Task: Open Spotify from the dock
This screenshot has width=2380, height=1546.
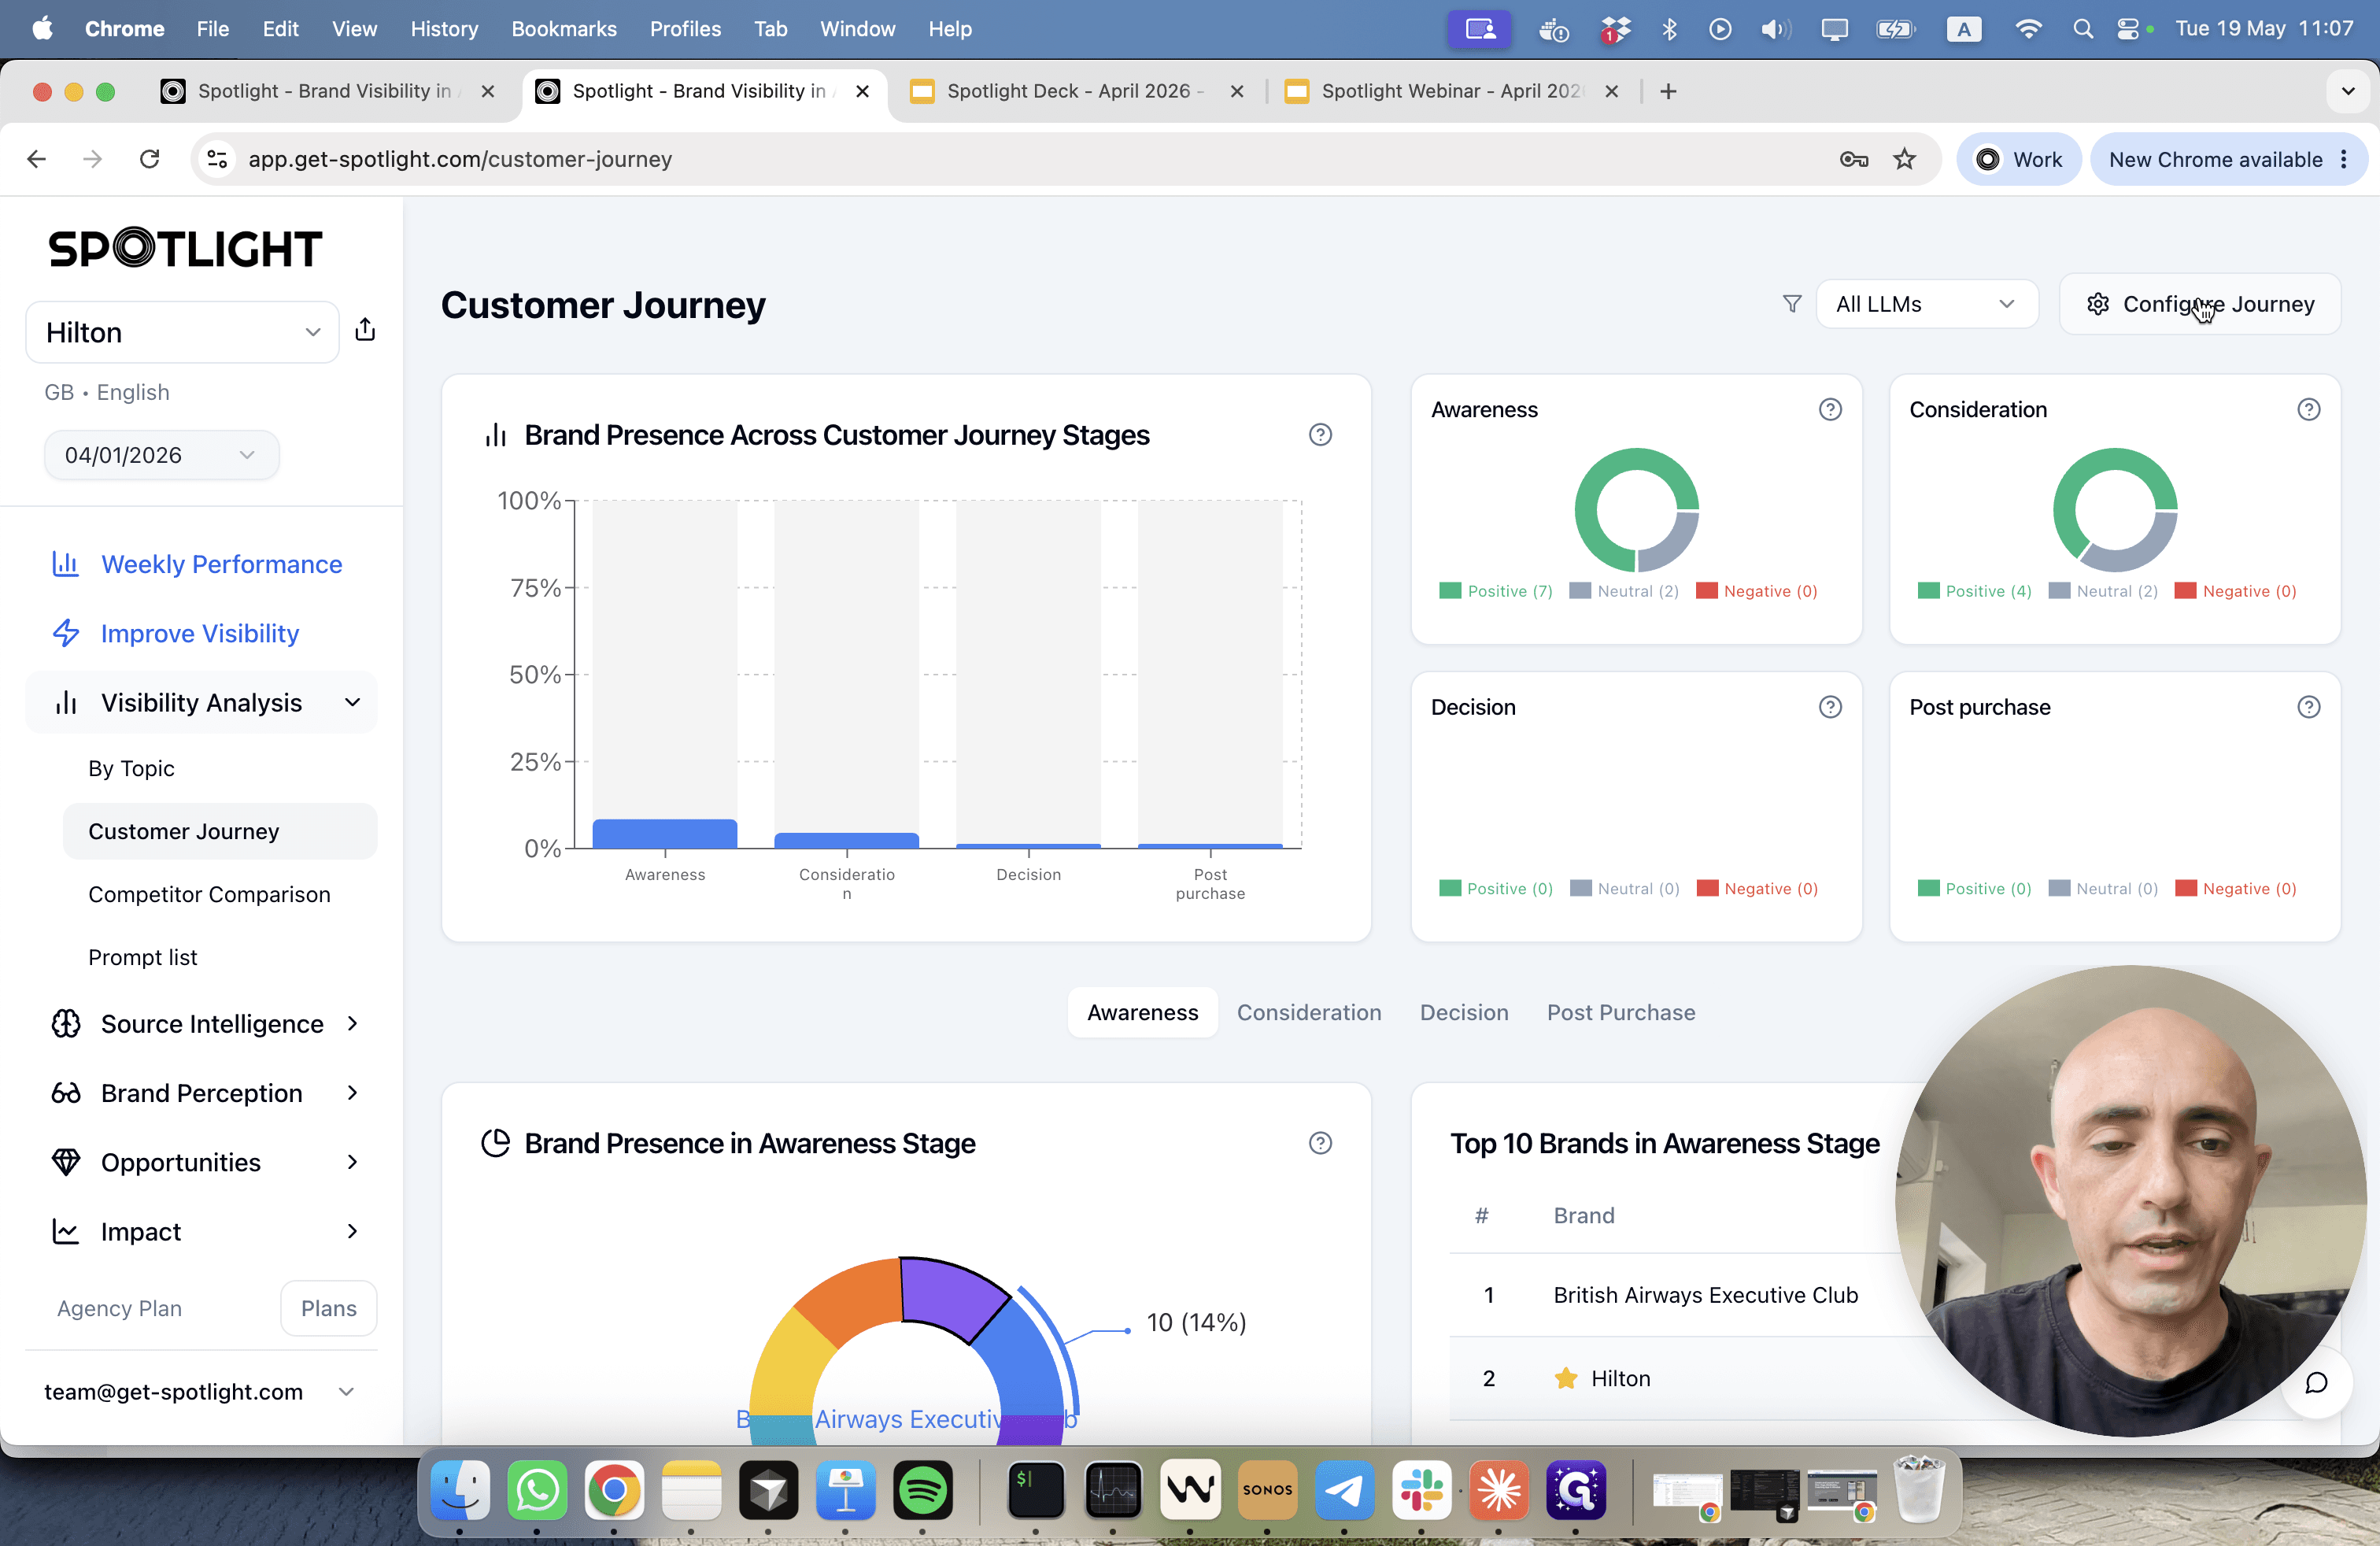Action: coord(922,1490)
